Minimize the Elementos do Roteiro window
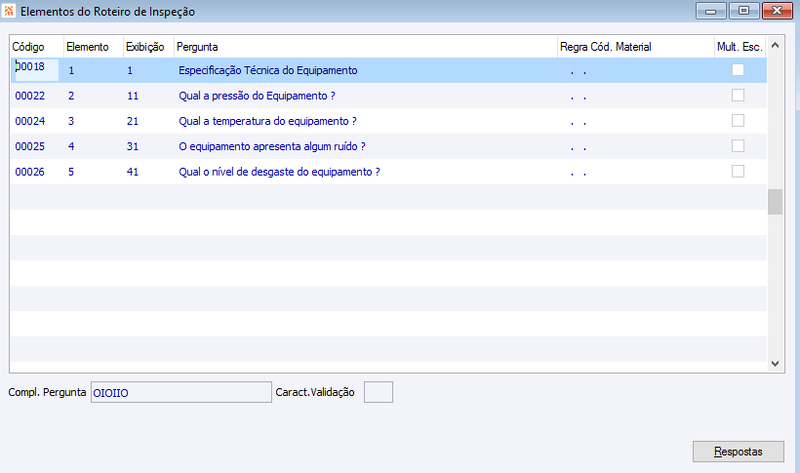This screenshot has height=473, width=800. pyautogui.click(x=711, y=11)
